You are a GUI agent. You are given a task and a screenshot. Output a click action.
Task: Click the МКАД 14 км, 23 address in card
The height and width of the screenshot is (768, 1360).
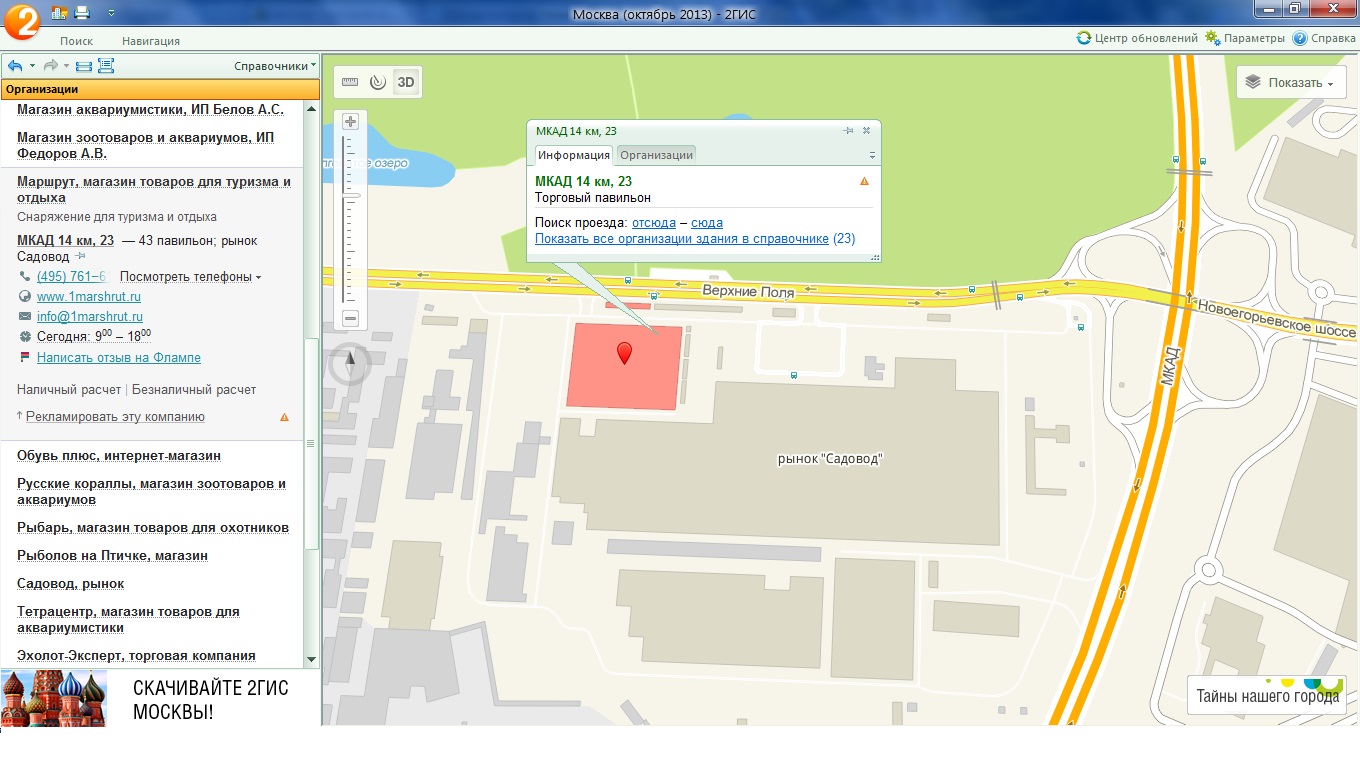pyautogui.click(x=65, y=240)
